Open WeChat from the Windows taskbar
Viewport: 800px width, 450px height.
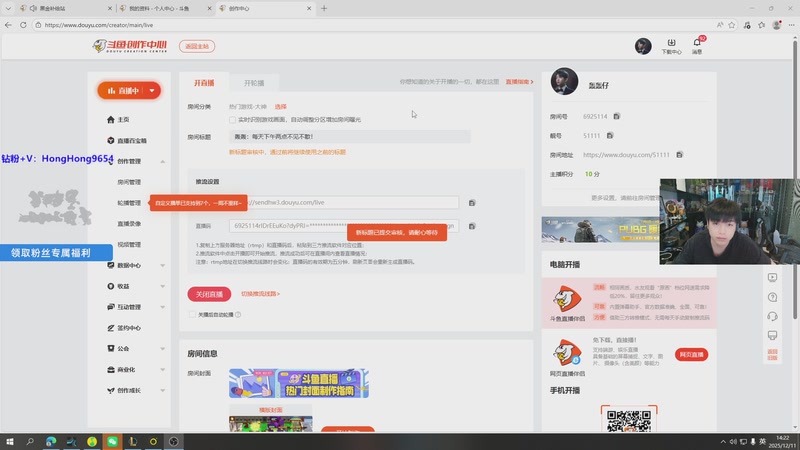113,441
